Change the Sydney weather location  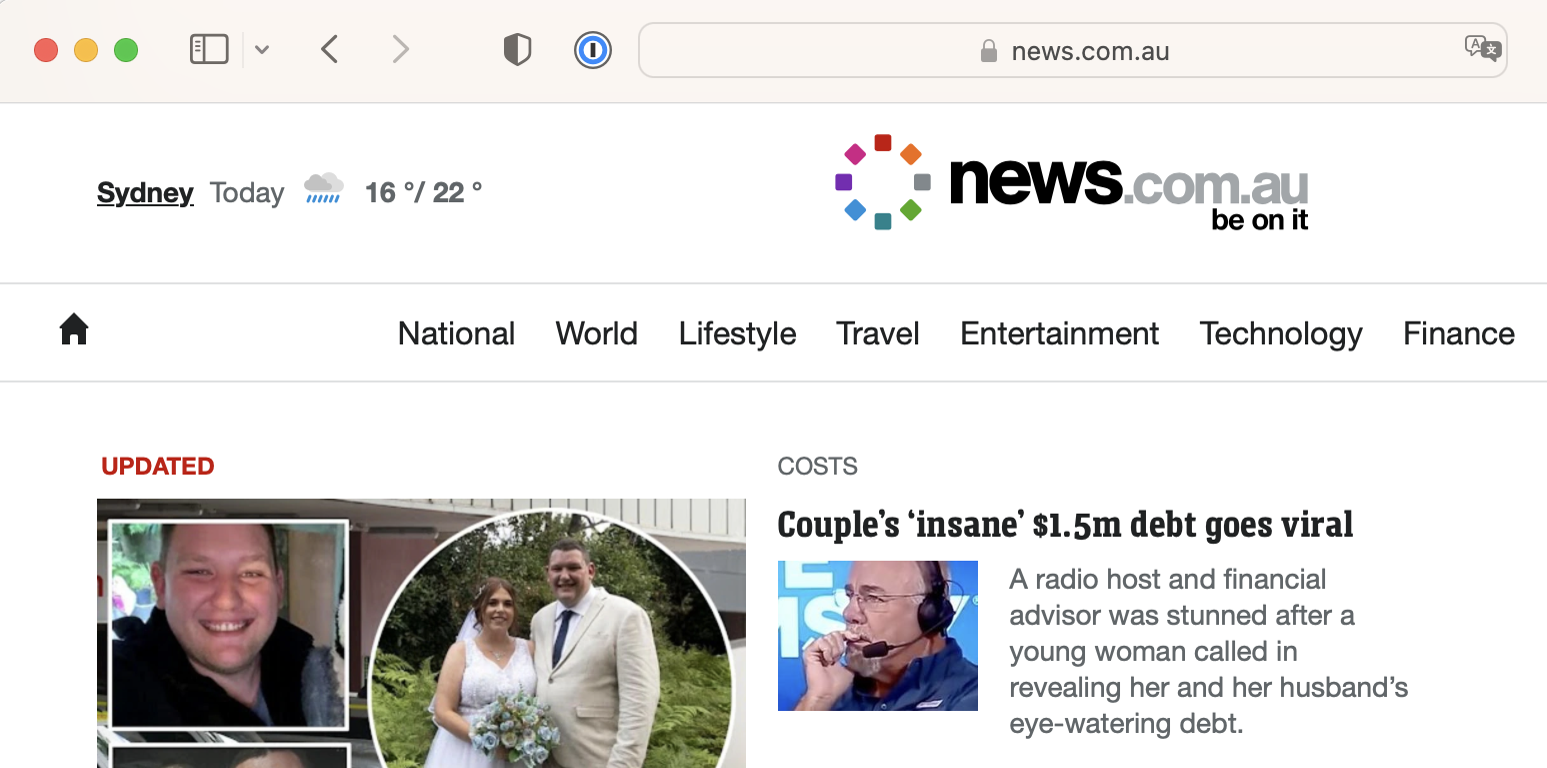point(145,192)
